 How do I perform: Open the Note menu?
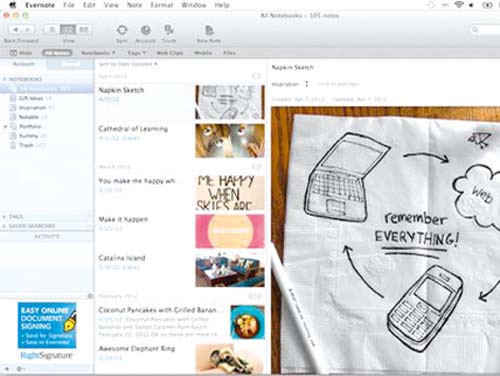(x=134, y=5)
